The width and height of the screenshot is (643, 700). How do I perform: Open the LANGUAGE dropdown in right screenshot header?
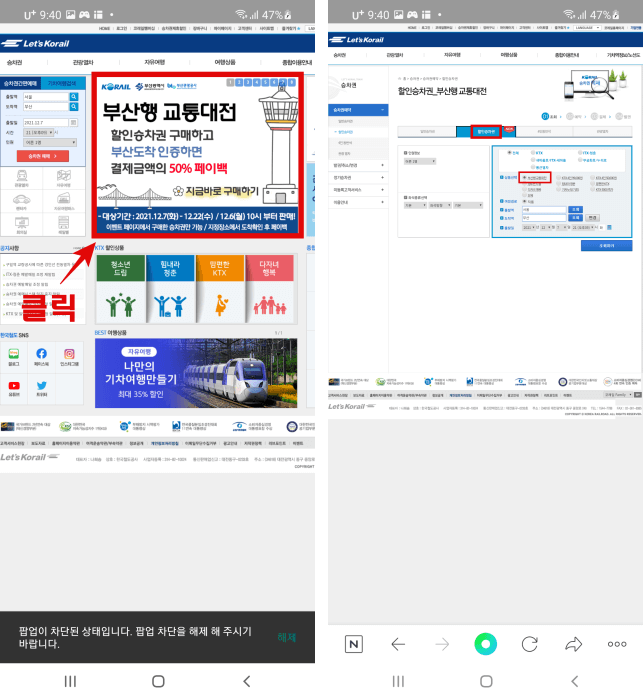[x=587, y=28]
